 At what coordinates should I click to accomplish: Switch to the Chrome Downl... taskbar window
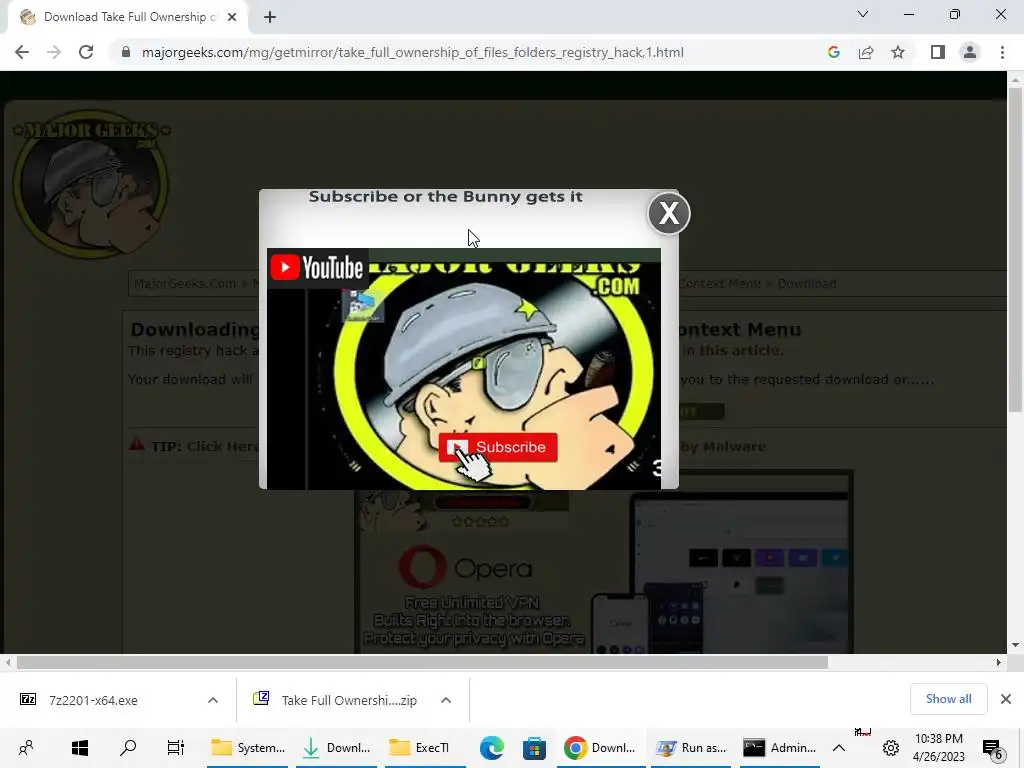pyautogui.click(x=601, y=748)
